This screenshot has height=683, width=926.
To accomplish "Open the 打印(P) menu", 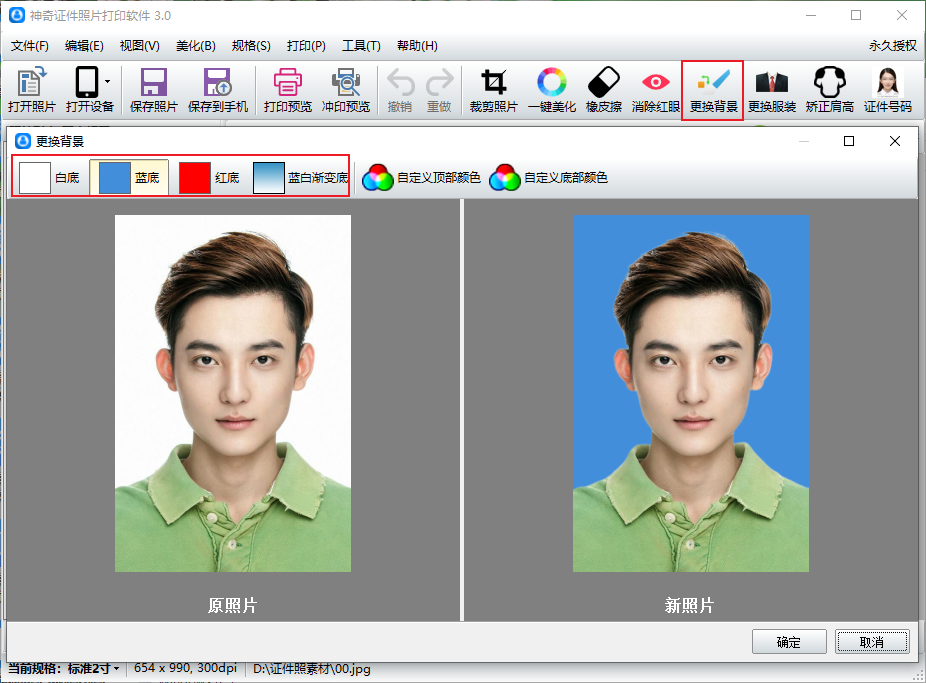I will click(306, 45).
